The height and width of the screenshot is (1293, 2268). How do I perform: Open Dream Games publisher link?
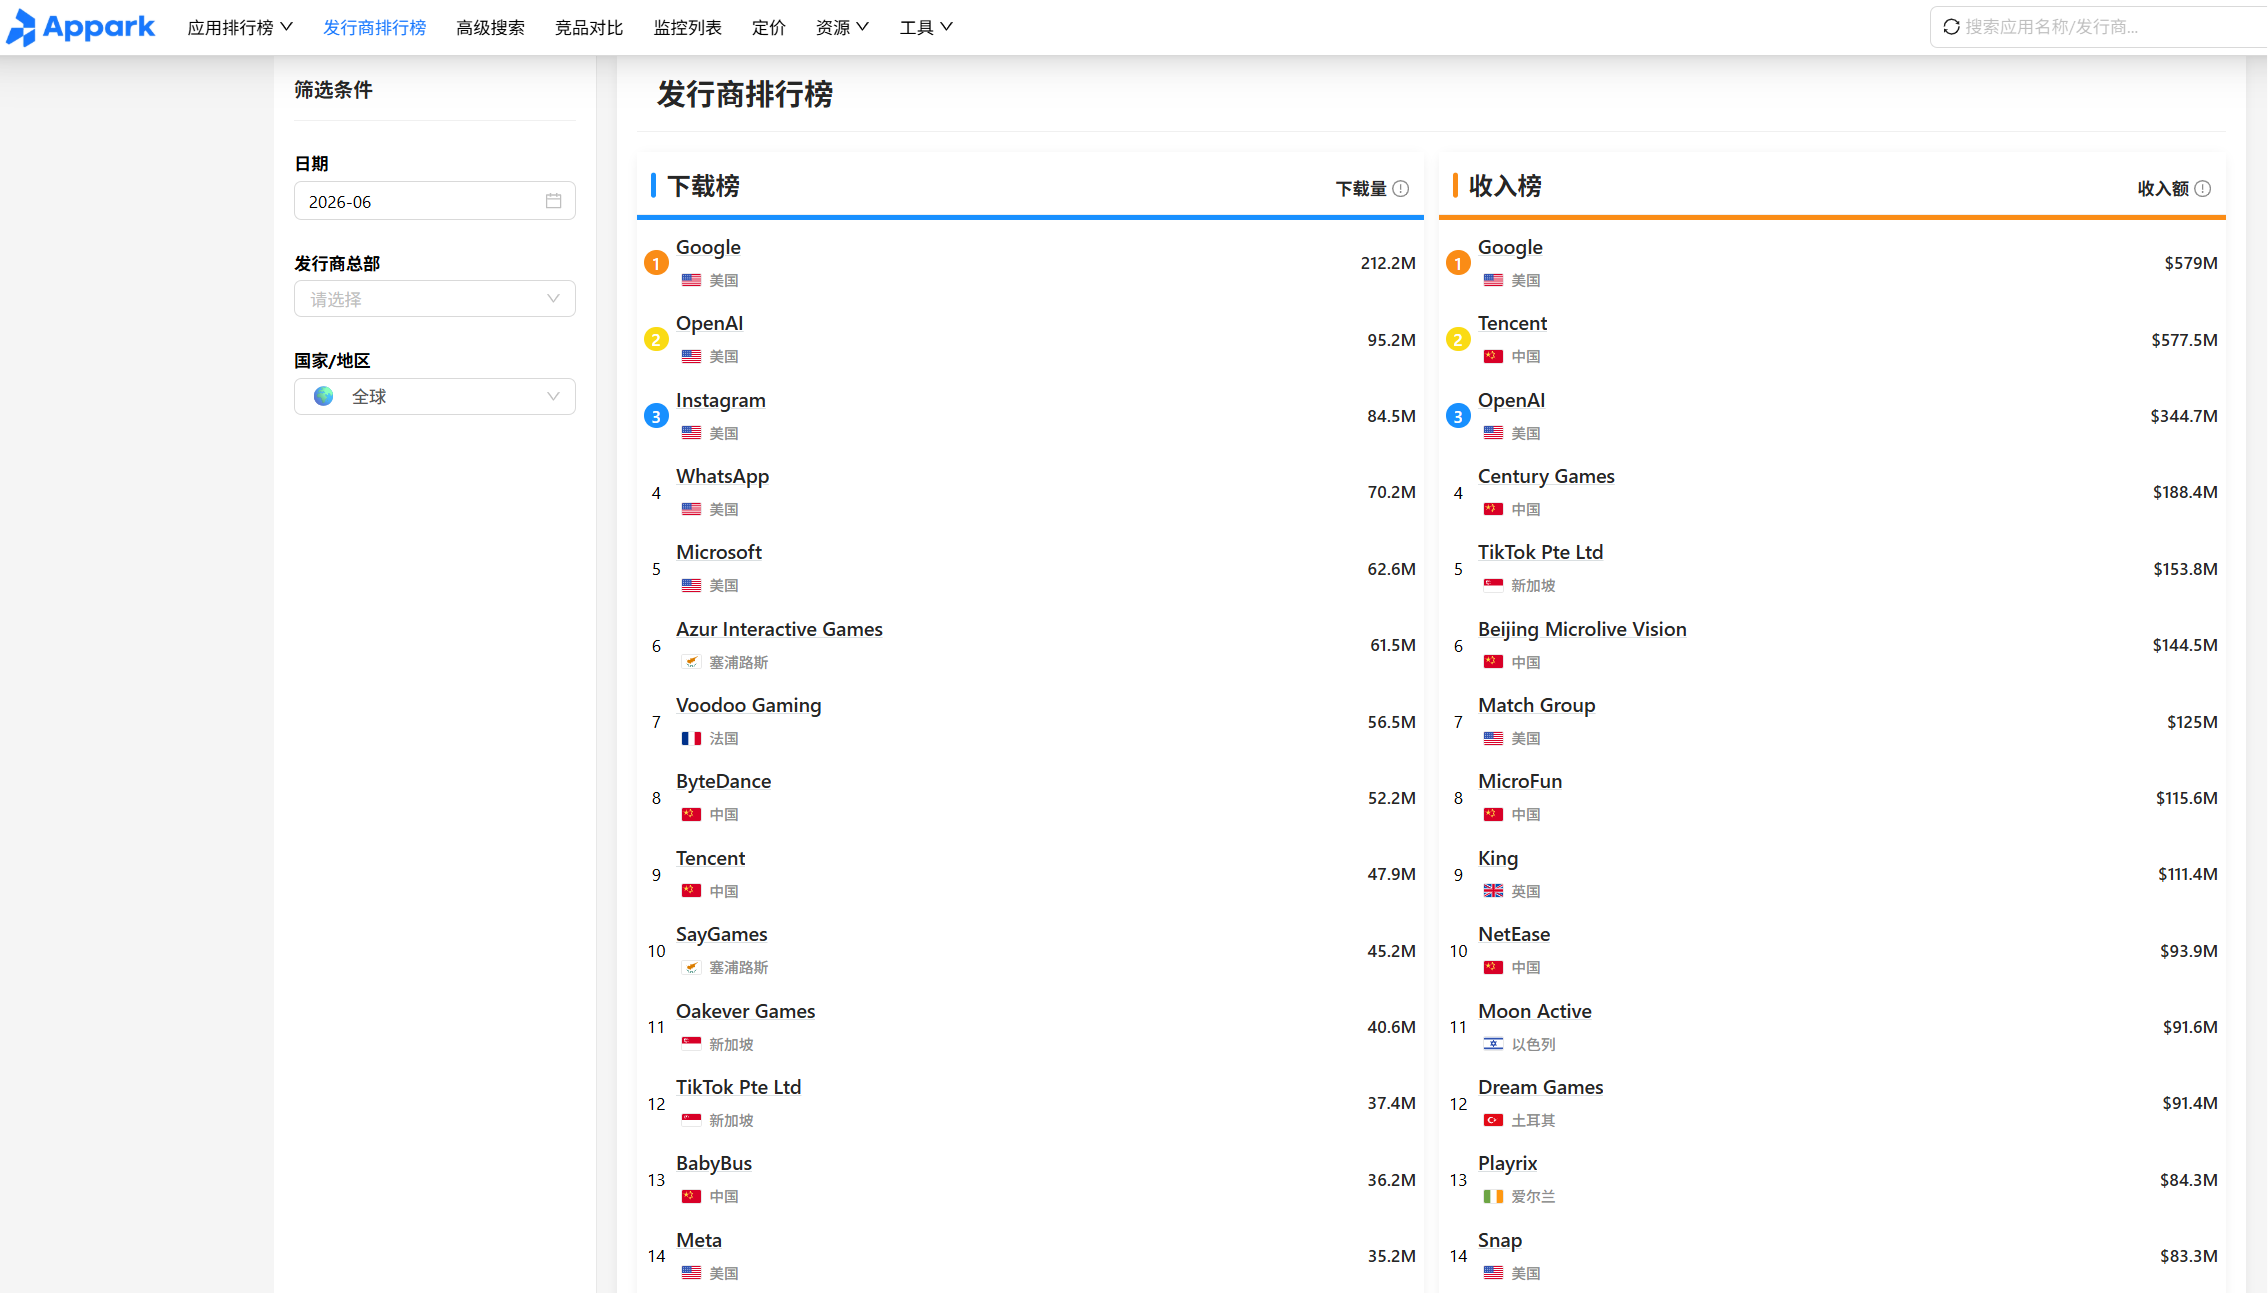[1540, 1087]
